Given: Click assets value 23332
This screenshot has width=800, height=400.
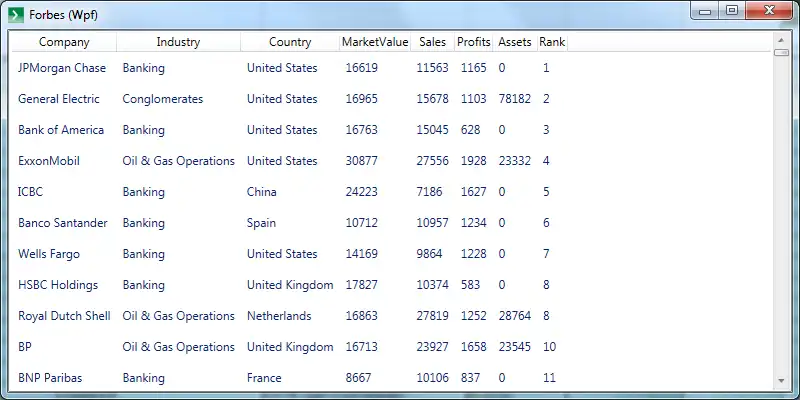Looking at the screenshot, I should (x=515, y=161).
